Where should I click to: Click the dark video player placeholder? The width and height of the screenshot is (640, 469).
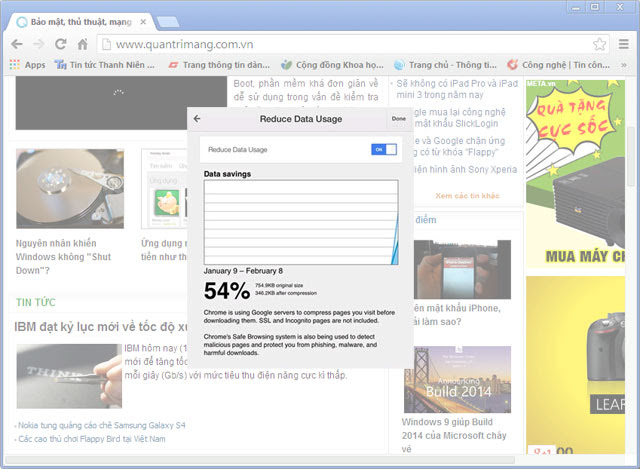tap(121, 103)
